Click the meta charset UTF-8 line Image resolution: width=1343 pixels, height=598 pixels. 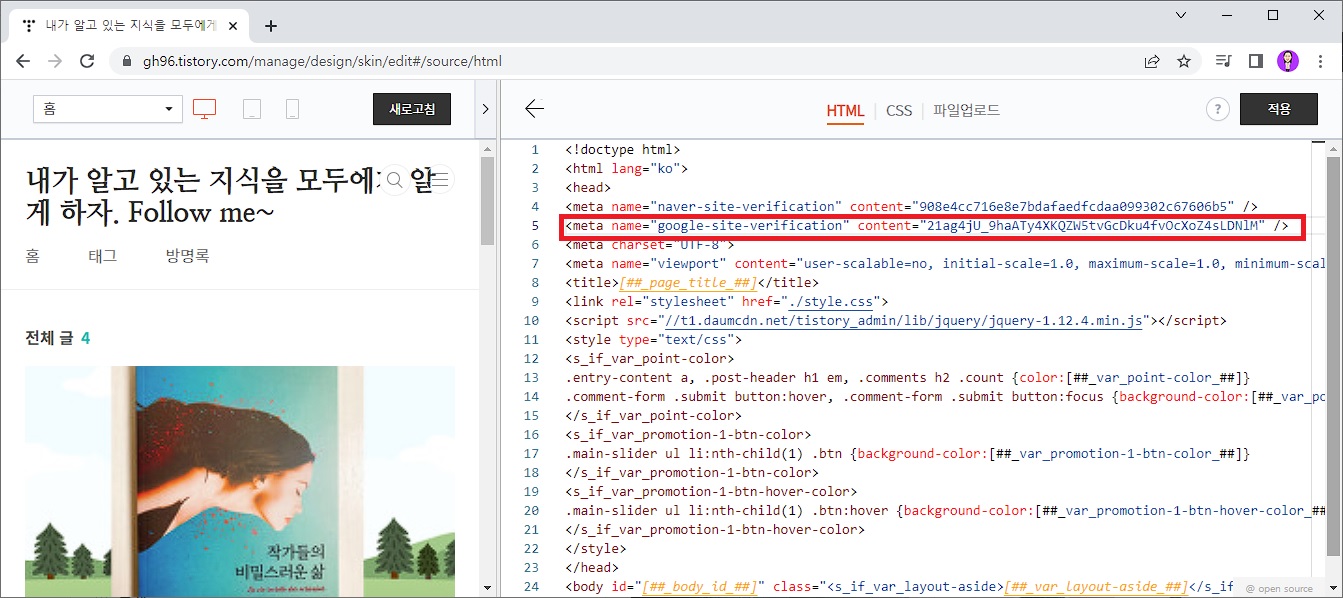pyautogui.click(x=650, y=244)
